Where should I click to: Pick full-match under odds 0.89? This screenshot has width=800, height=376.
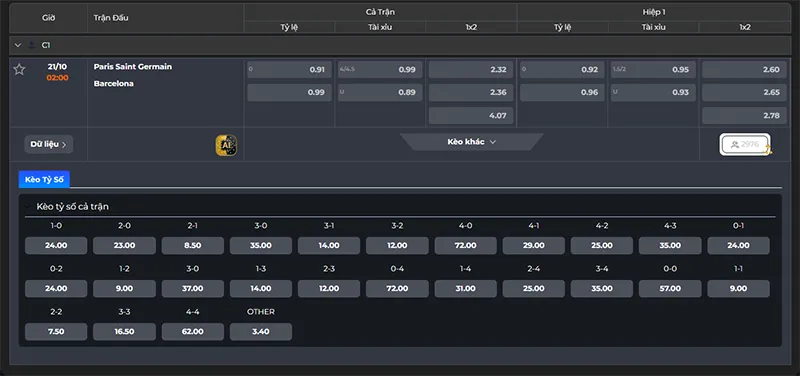coord(380,92)
